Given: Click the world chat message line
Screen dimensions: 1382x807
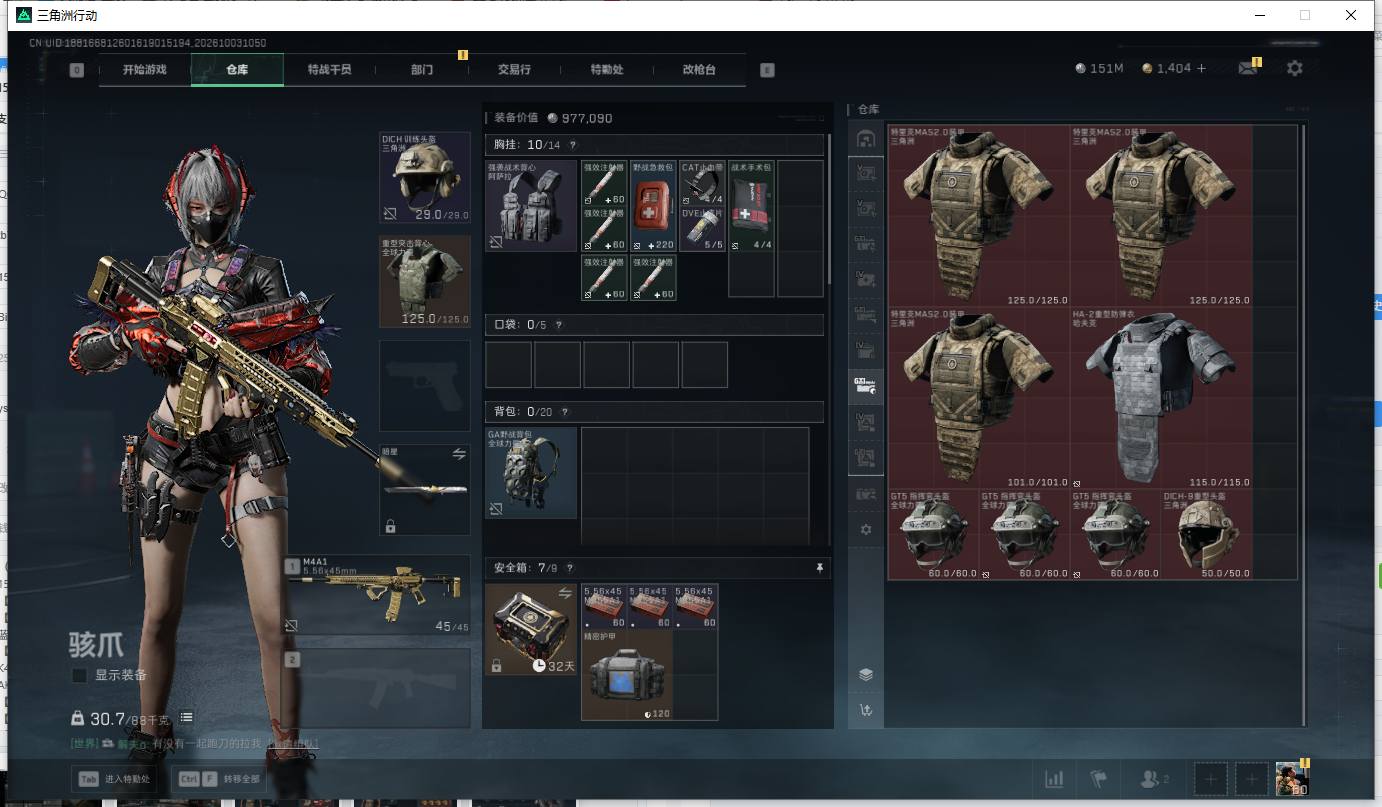Looking at the screenshot, I should [195, 744].
